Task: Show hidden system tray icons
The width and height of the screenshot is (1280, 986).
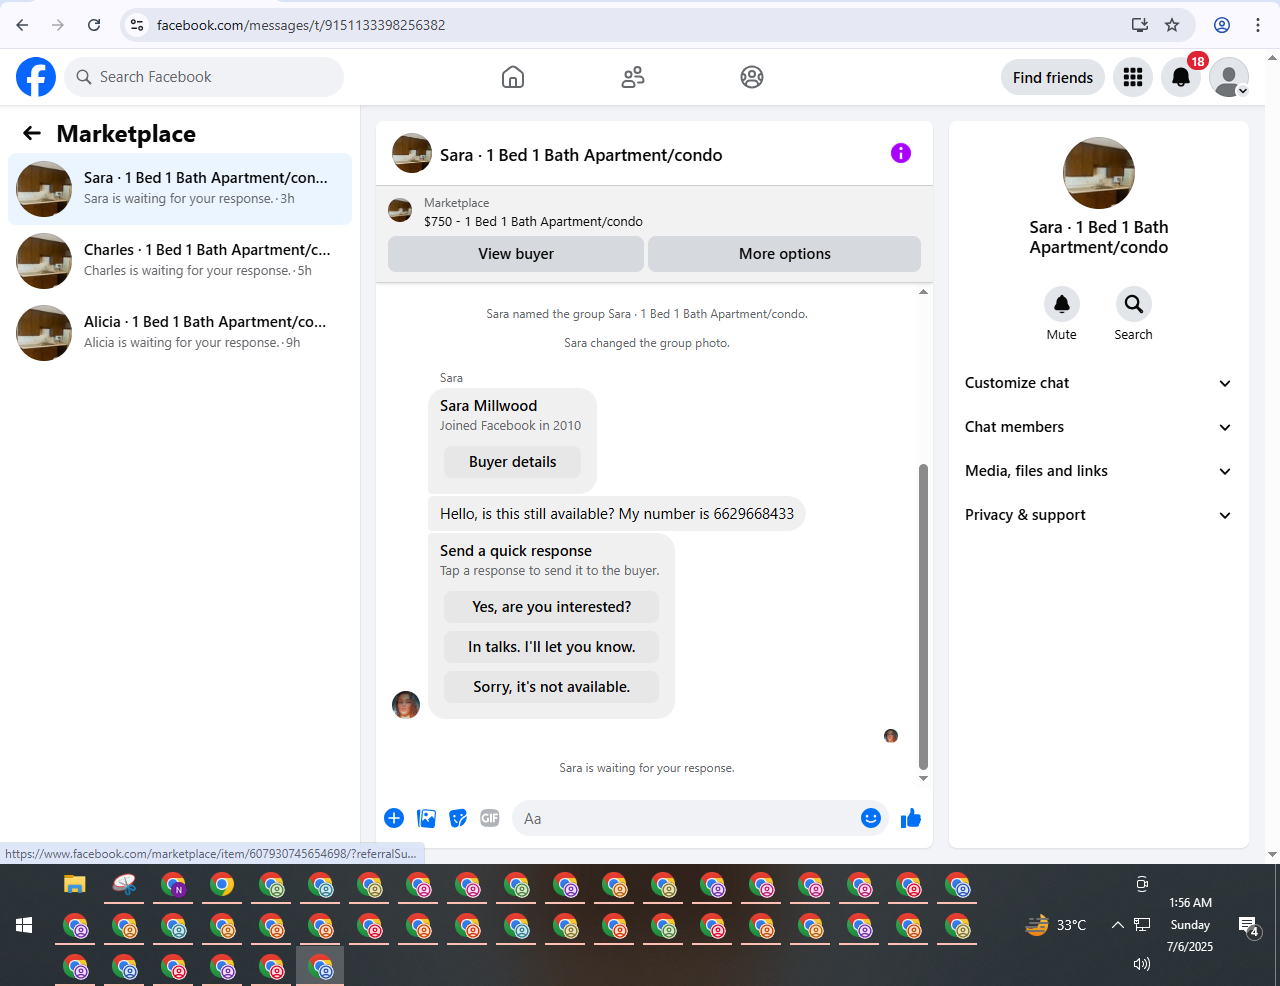Action: (1117, 925)
